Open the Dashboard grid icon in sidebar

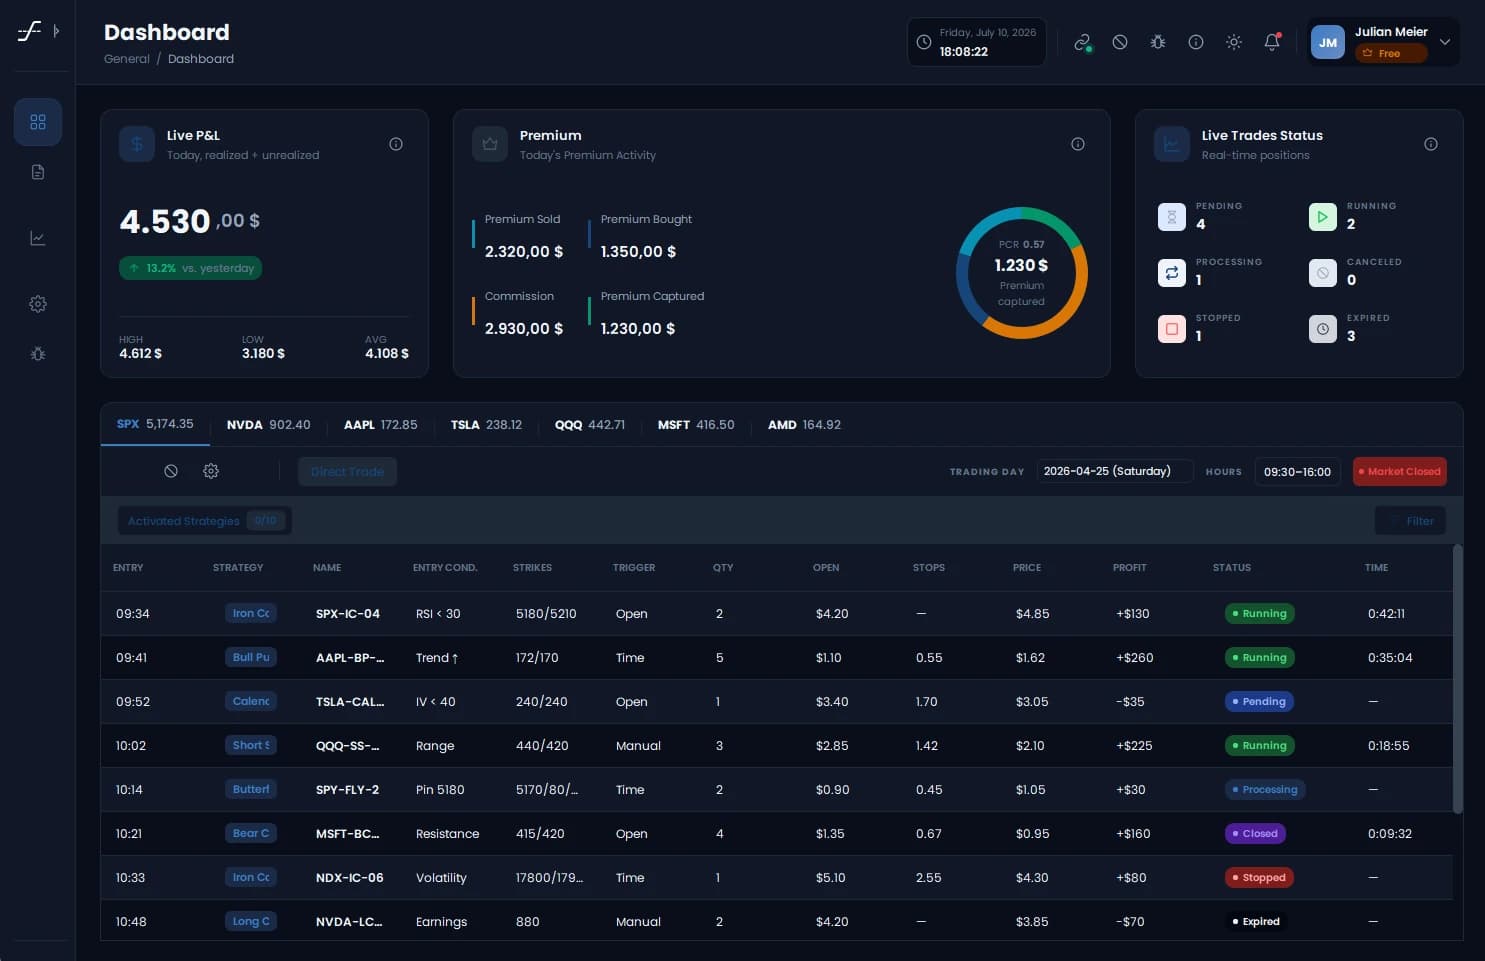[x=38, y=122]
